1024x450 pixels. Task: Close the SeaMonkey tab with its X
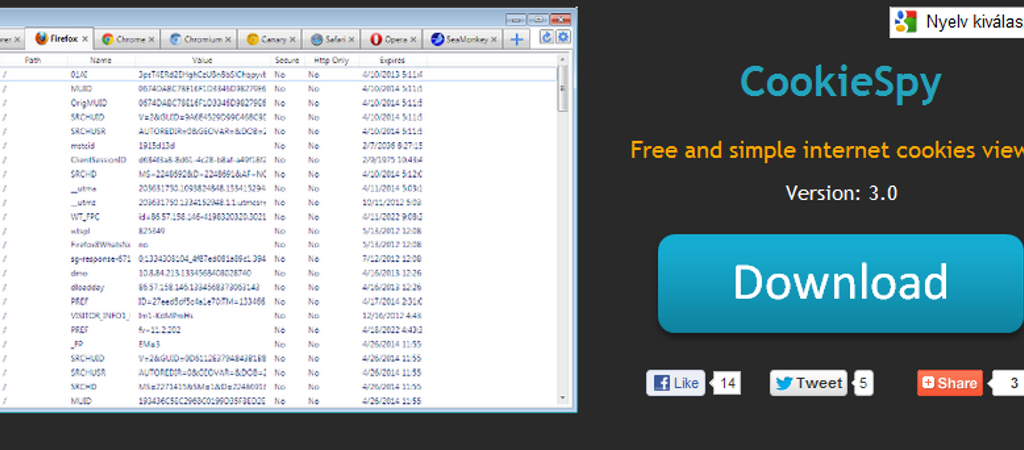(x=496, y=40)
